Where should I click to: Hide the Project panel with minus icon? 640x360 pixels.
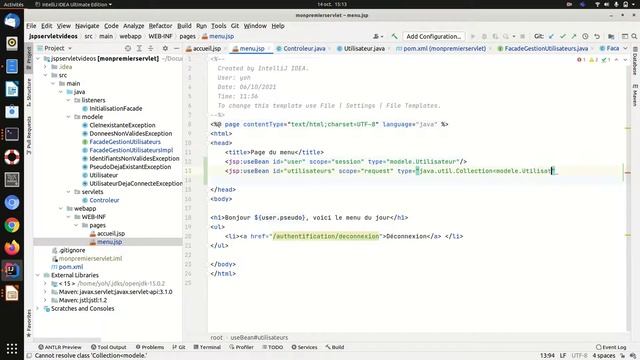tap(176, 48)
